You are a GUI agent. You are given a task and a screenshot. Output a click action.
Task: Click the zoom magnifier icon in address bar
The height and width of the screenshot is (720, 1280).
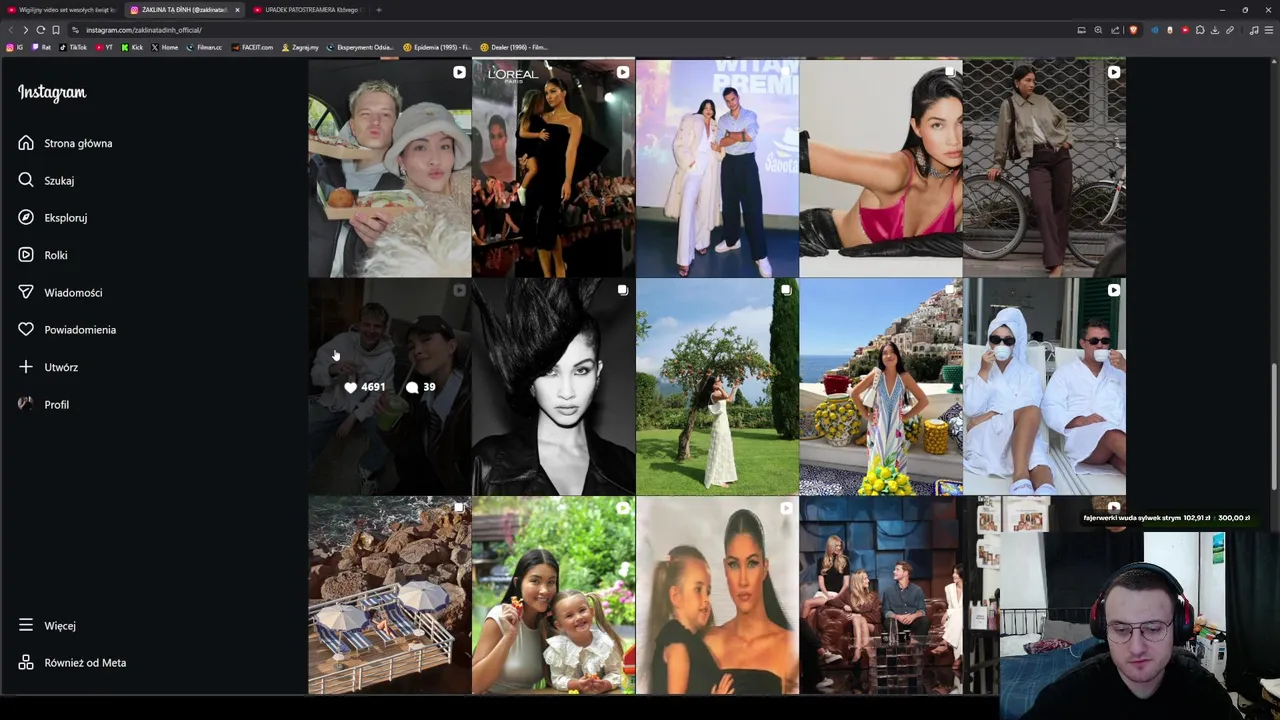click(1098, 30)
